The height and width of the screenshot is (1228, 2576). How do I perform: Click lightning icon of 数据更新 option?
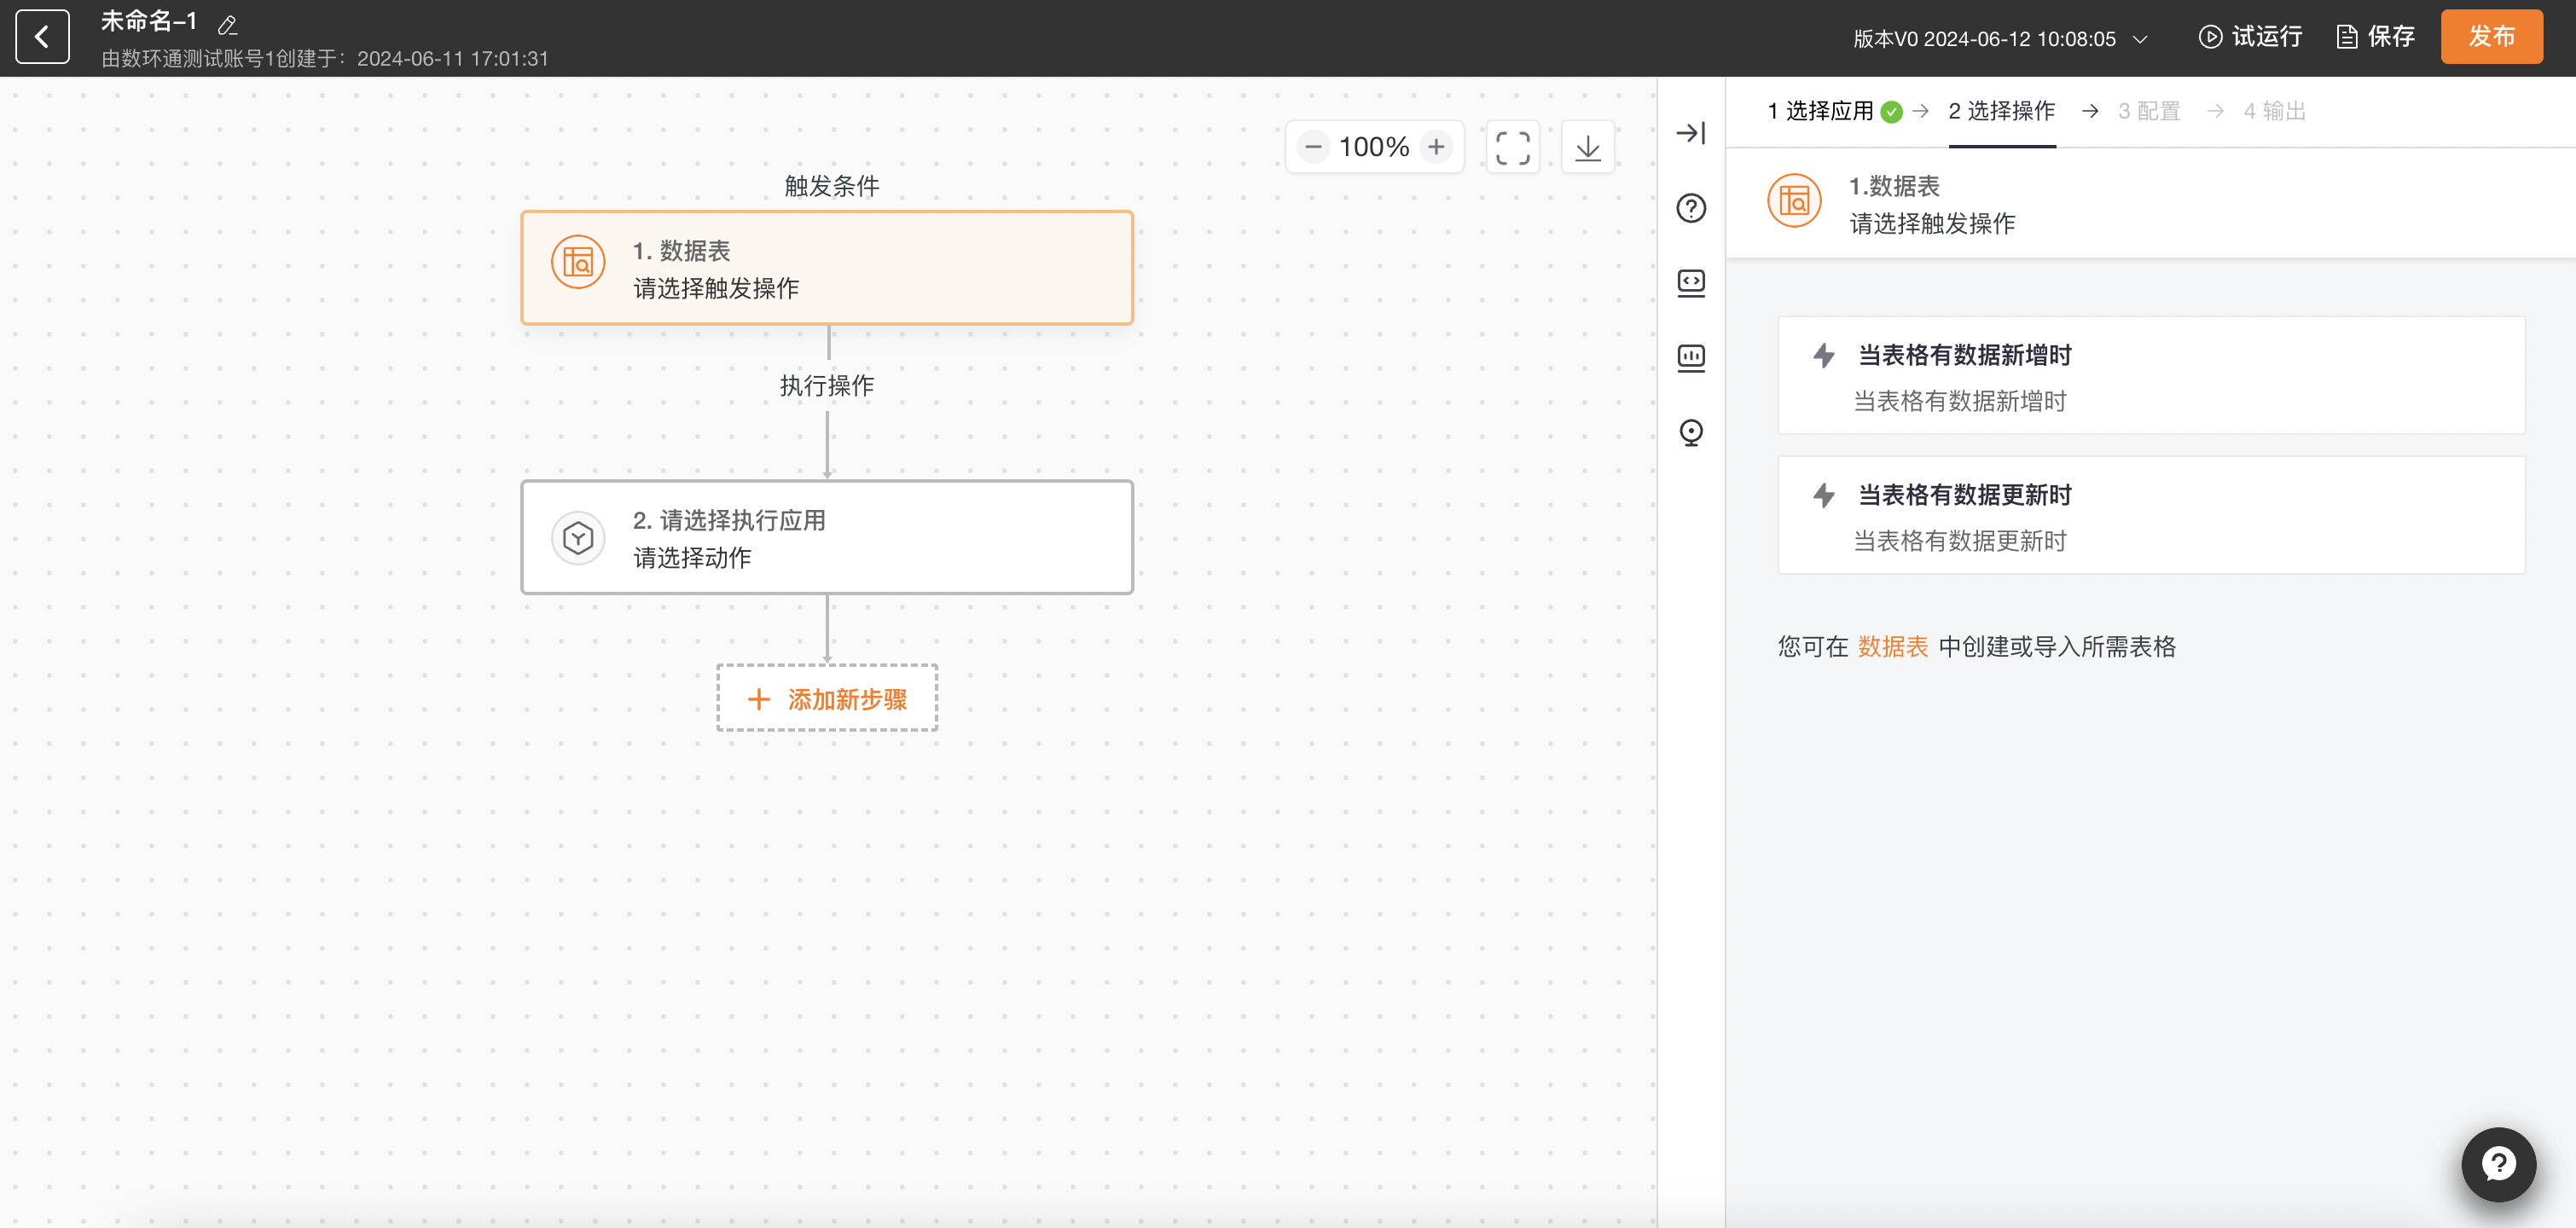click(x=1823, y=495)
